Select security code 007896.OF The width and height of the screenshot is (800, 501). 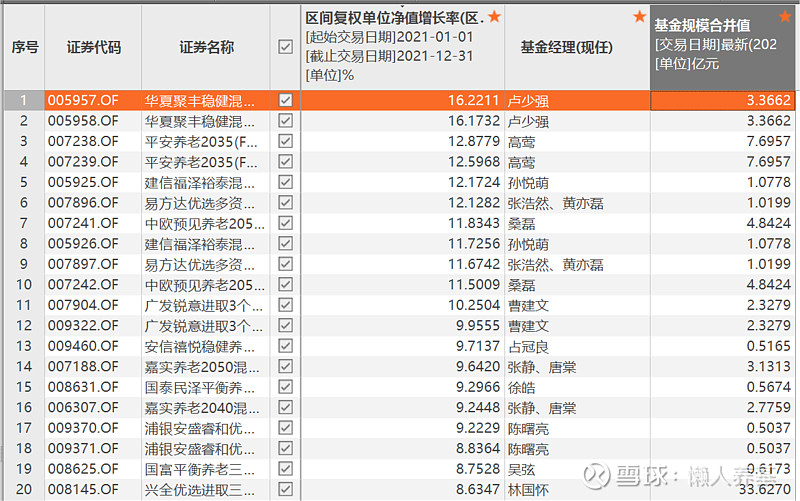(x=83, y=203)
